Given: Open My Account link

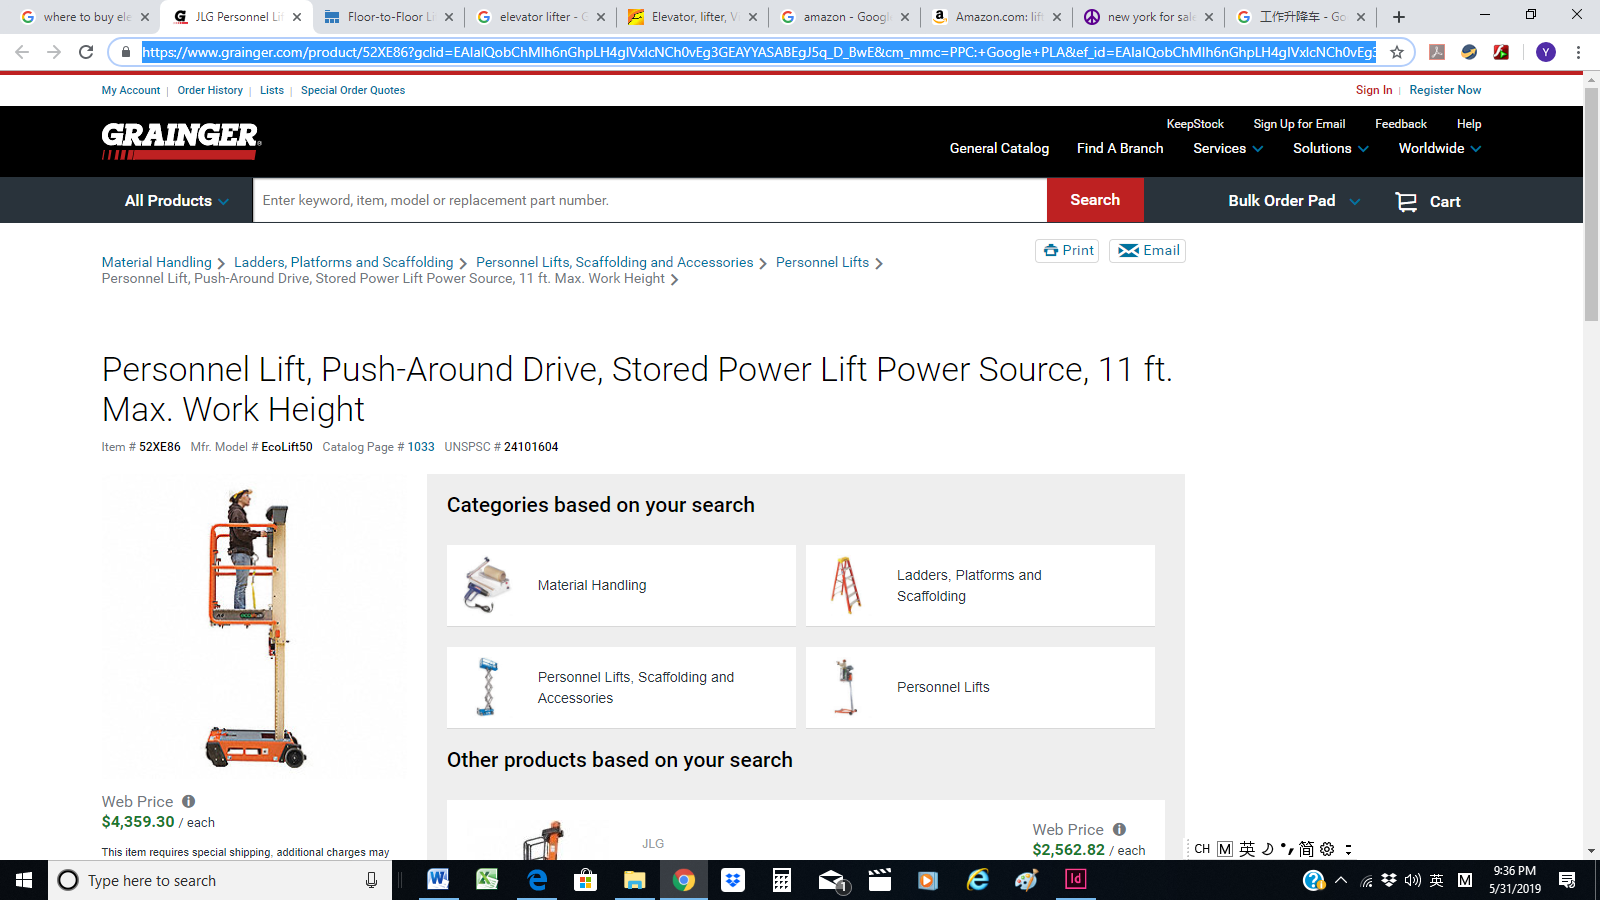Looking at the screenshot, I should [131, 90].
